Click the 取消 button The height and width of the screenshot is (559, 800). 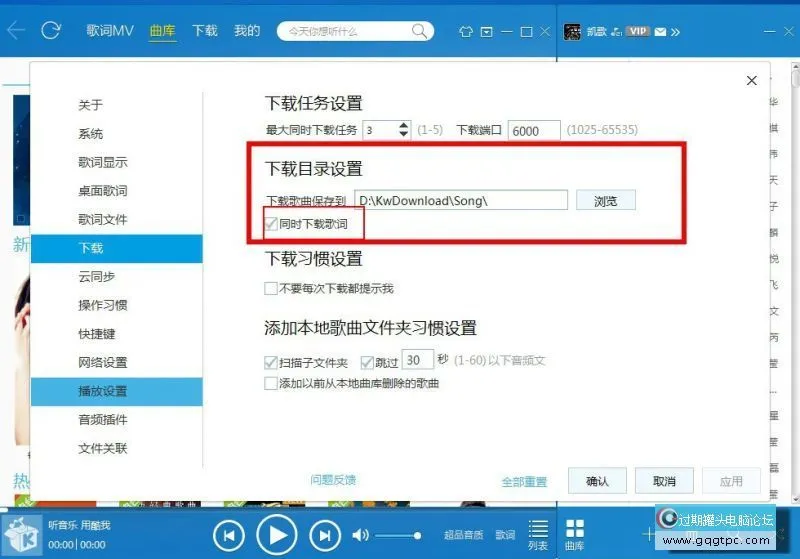[x=664, y=481]
